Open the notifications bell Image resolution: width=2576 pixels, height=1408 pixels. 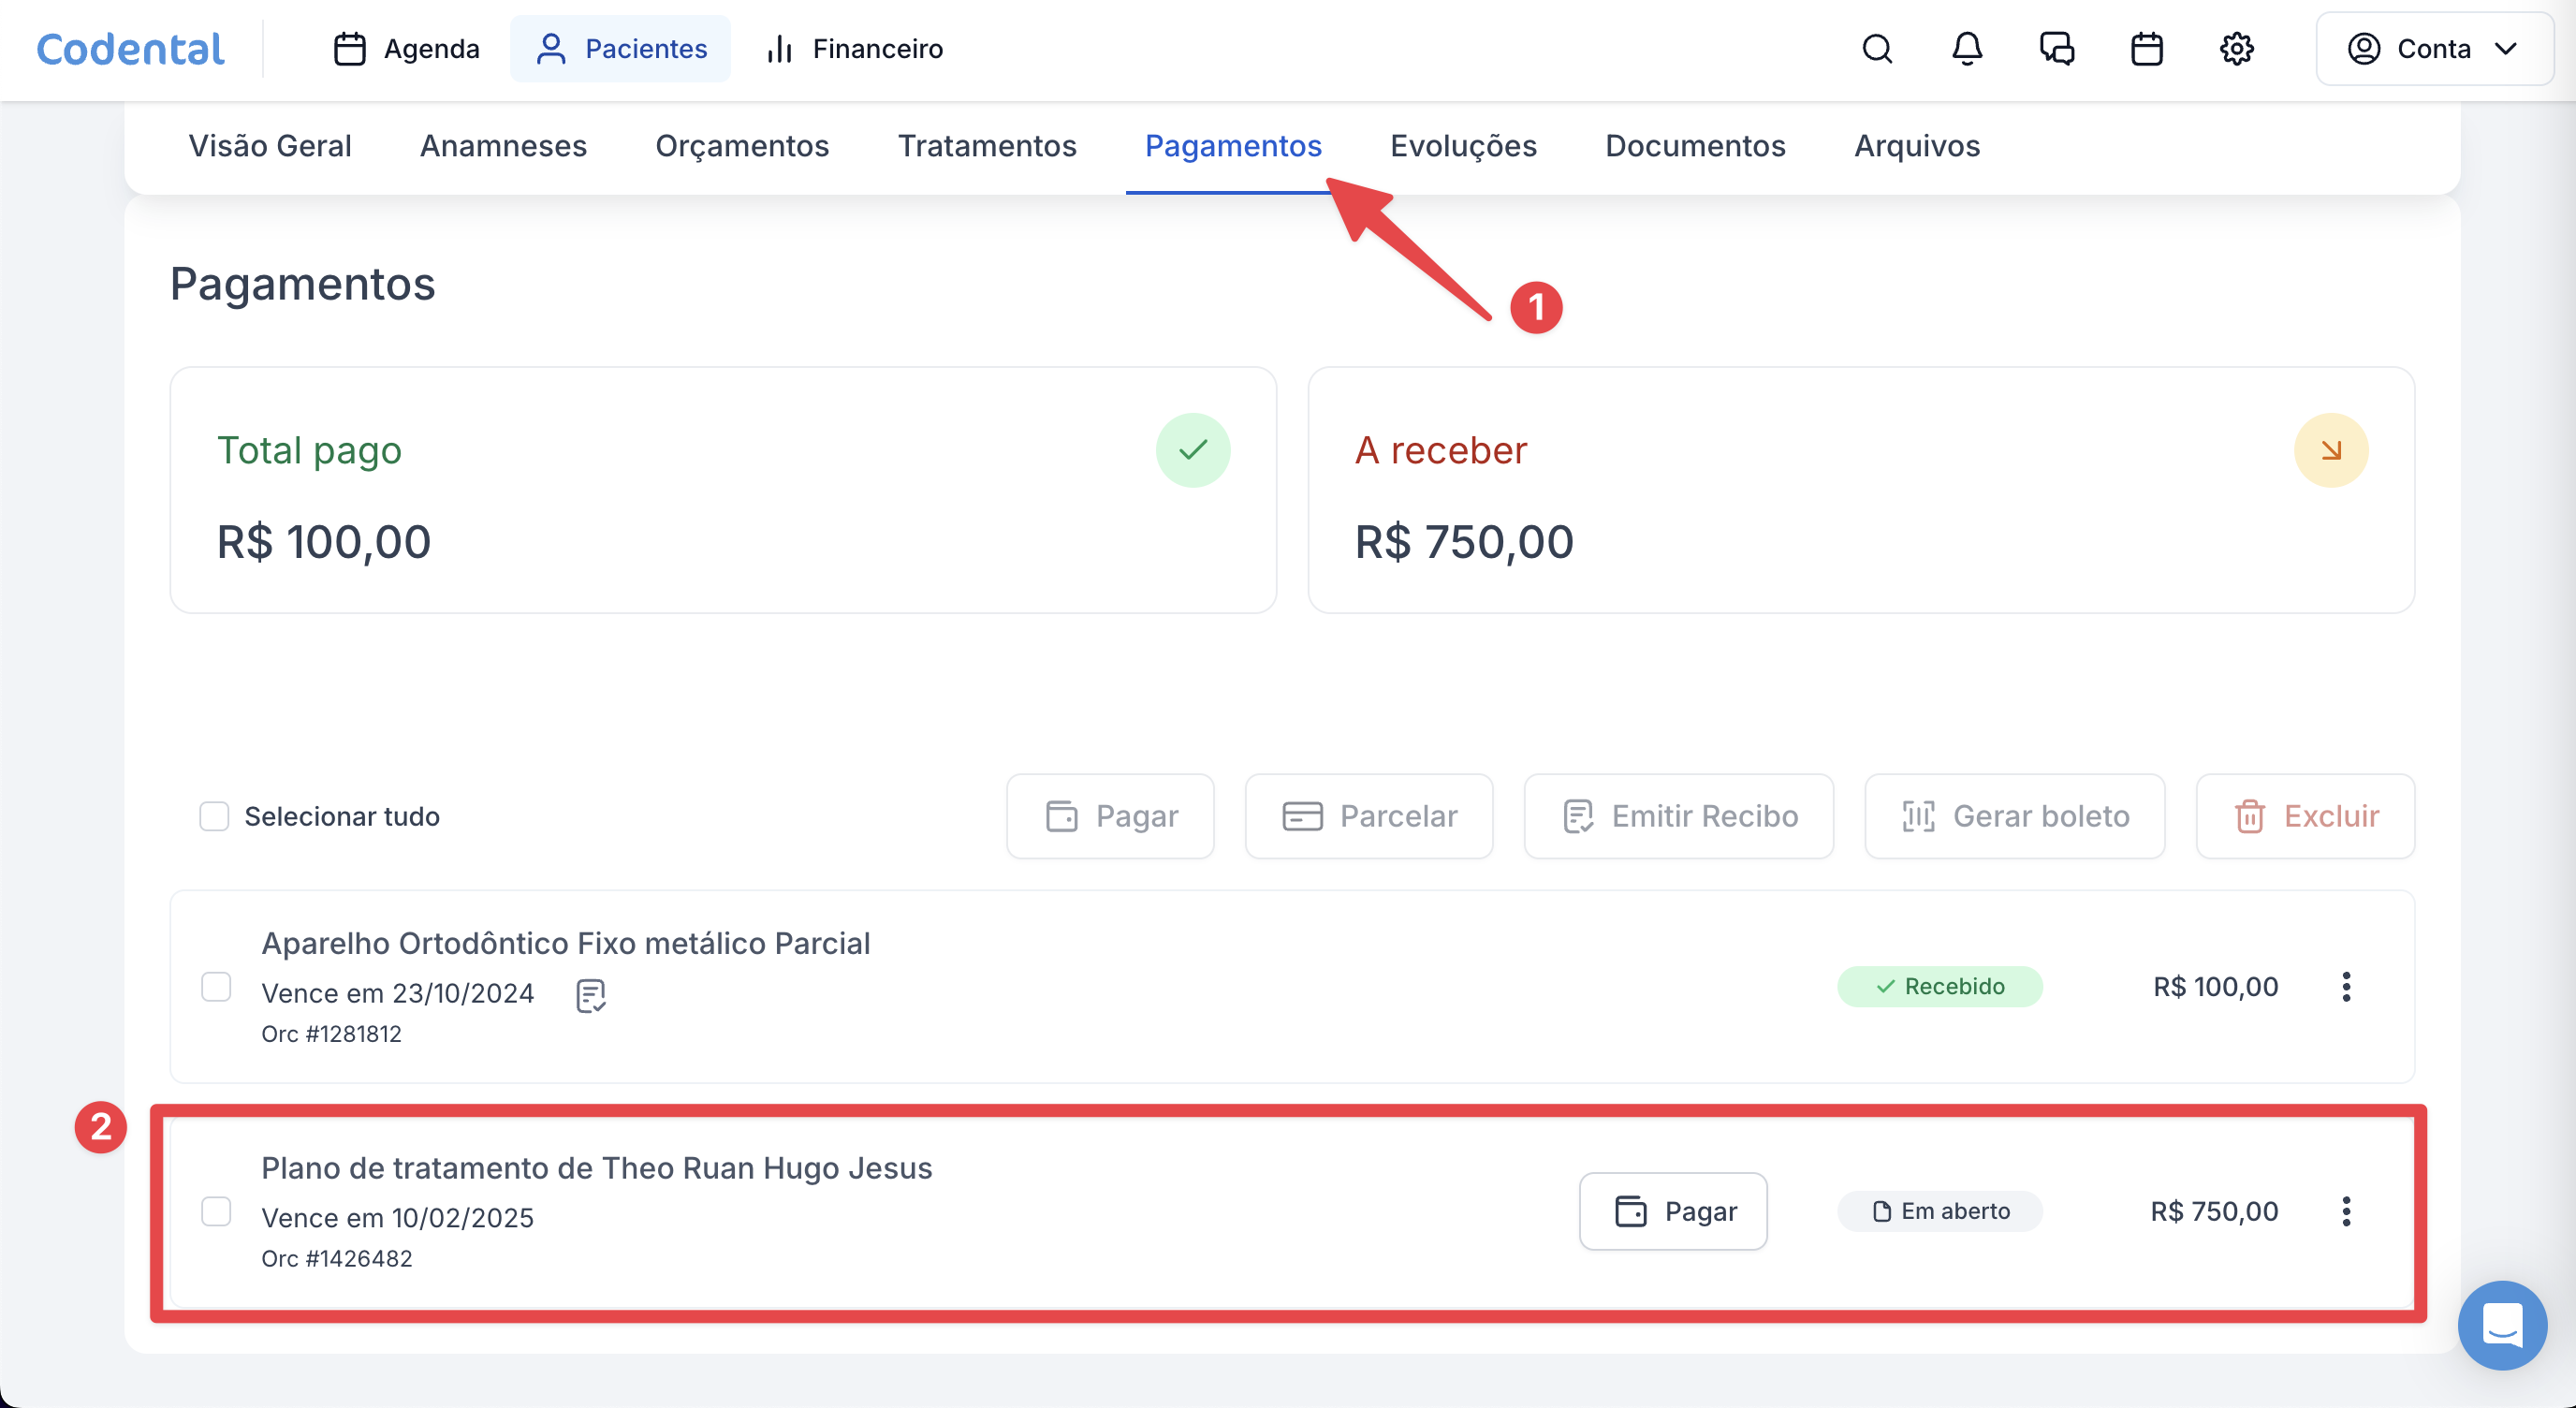pyautogui.click(x=1967, y=49)
